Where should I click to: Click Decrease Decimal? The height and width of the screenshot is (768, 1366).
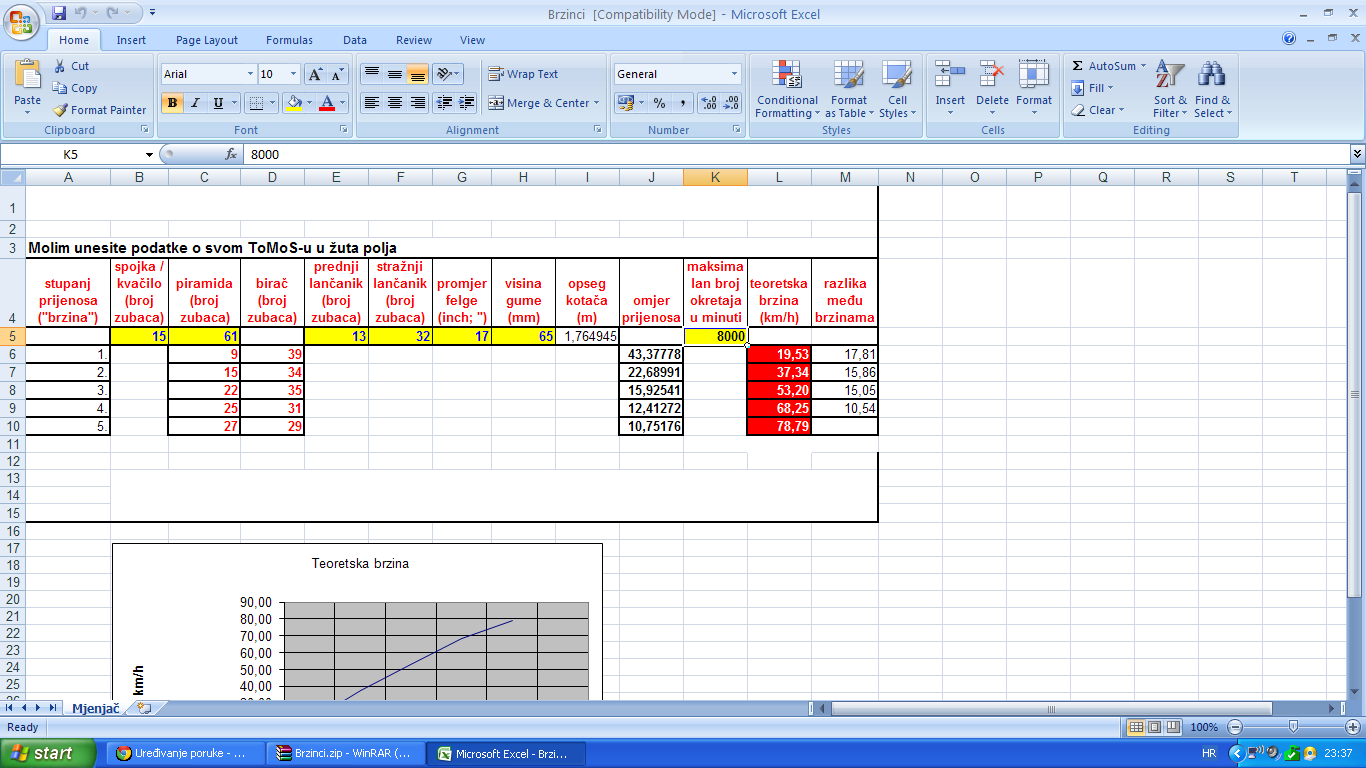(x=732, y=103)
